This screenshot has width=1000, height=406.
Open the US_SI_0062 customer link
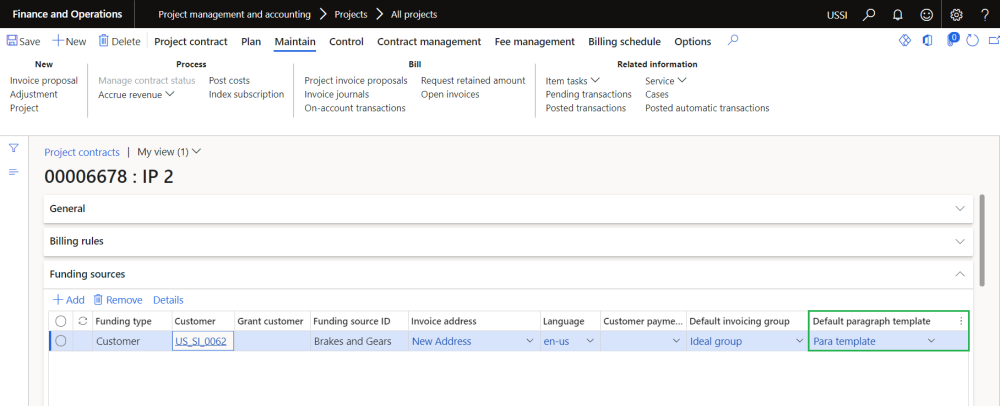coord(201,341)
